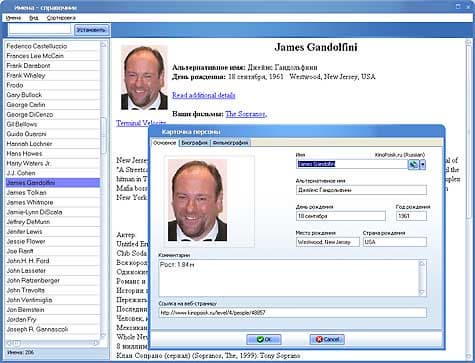Viewport: 475px width, 363px height.
Task: Select Federico Castelluccio in the names list
Action: [53, 46]
